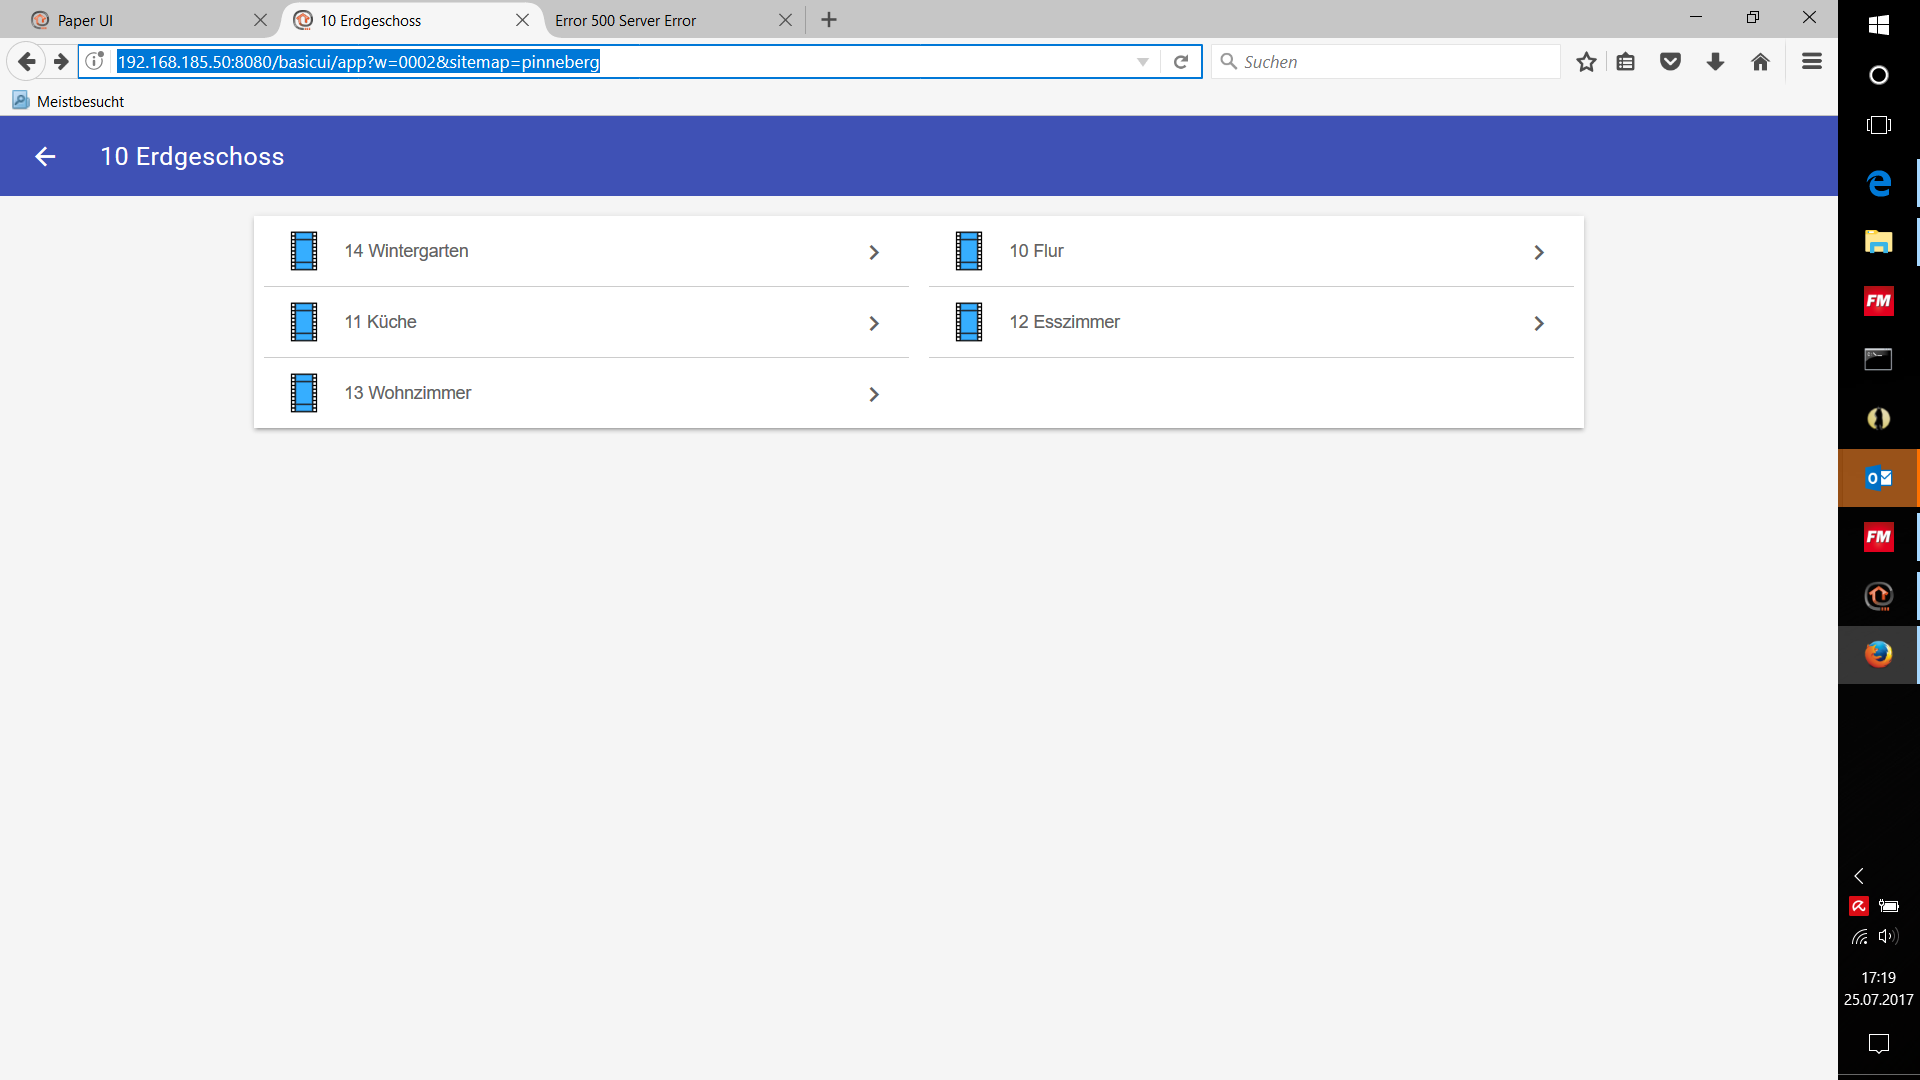Screen dimensions: 1920x1080
Task: Click the film icon beside 10 Flur
Action: coord(968,251)
